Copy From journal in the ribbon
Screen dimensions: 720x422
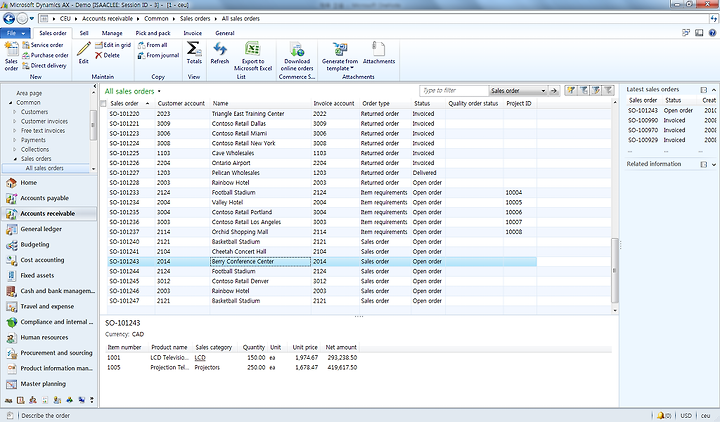tap(158, 55)
